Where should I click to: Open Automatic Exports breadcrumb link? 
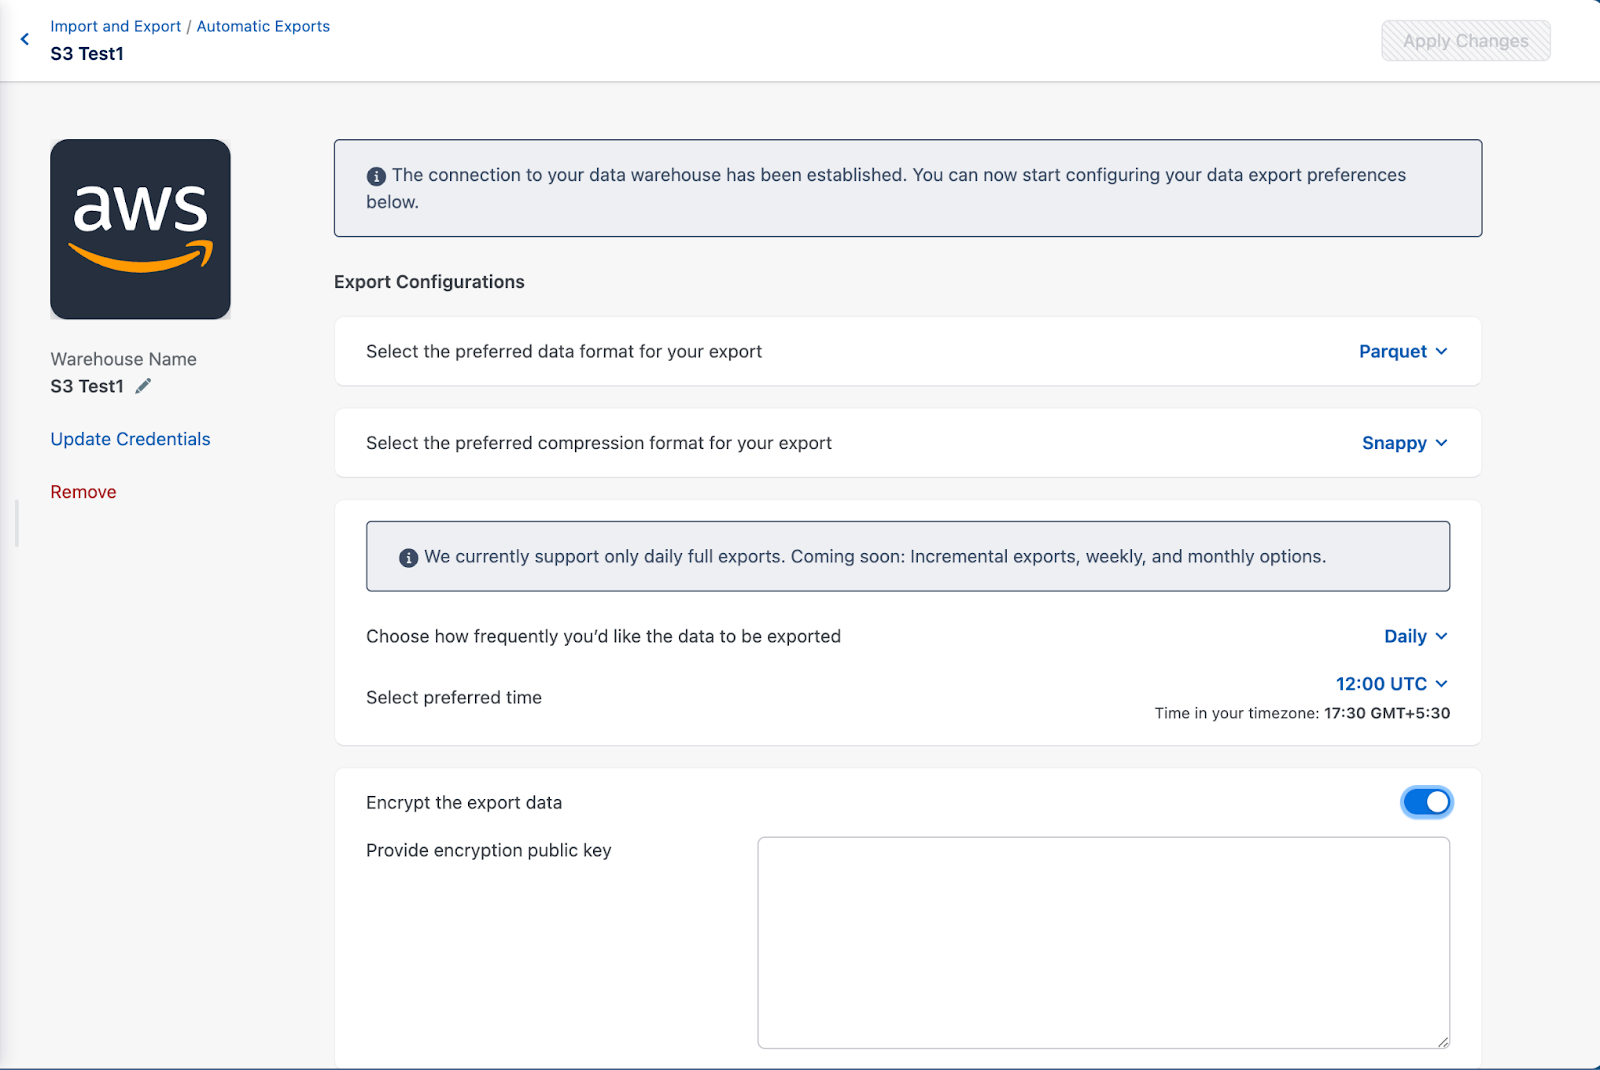[263, 26]
